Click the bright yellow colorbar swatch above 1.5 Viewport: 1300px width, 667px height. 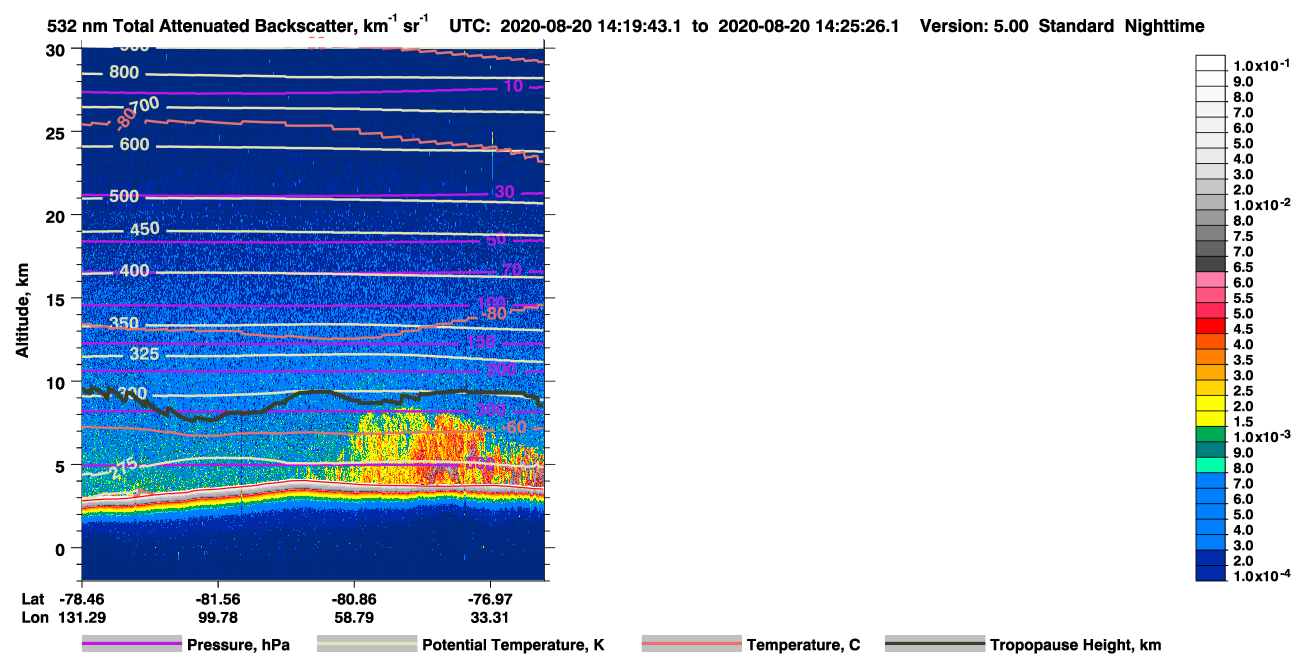pos(1211,419)
